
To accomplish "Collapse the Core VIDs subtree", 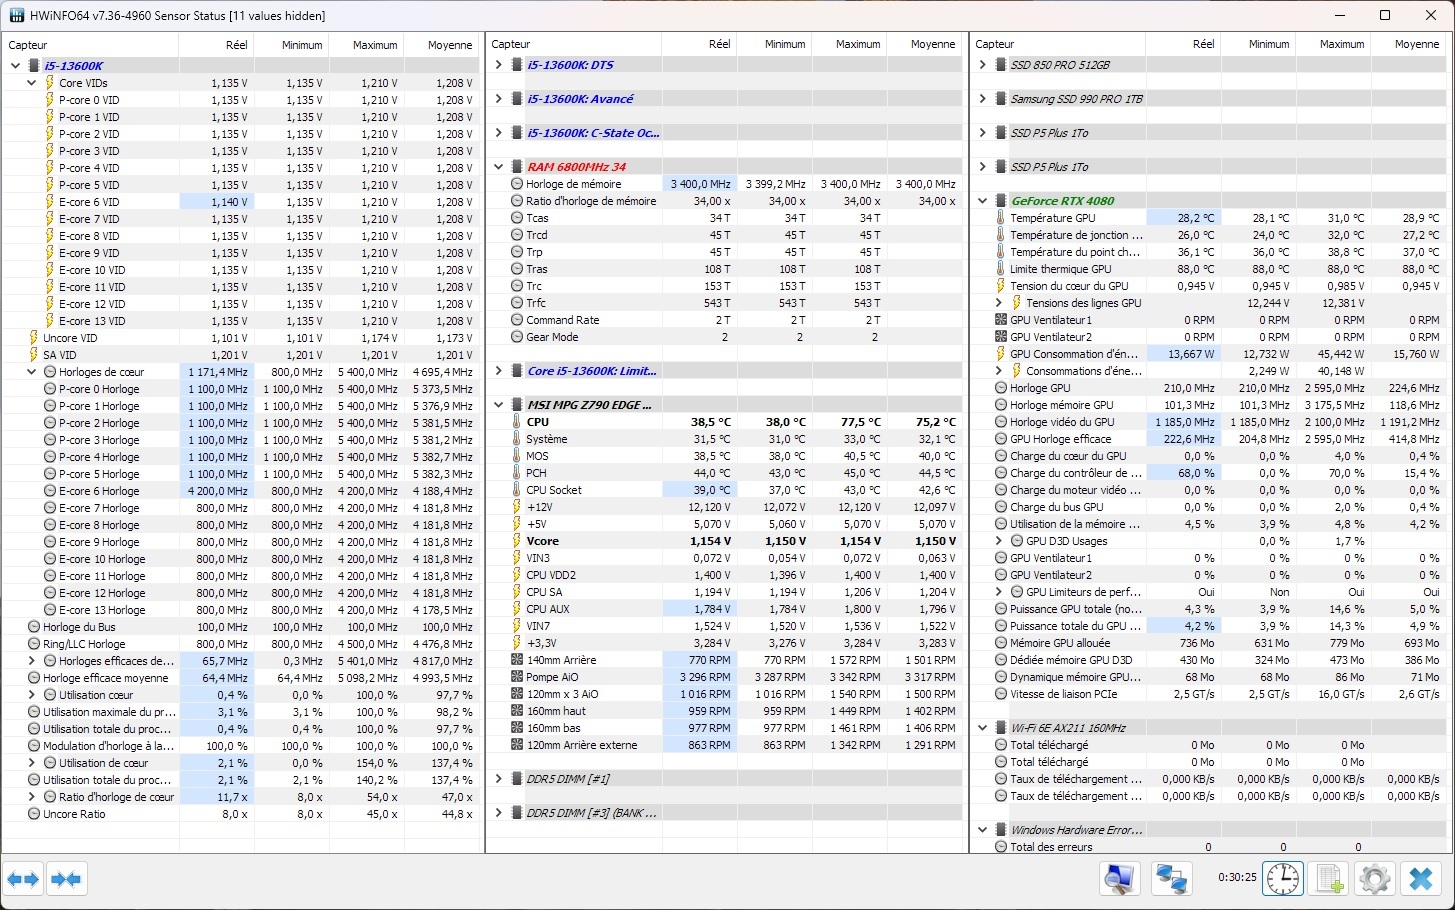I will click(x=32, y=83).
